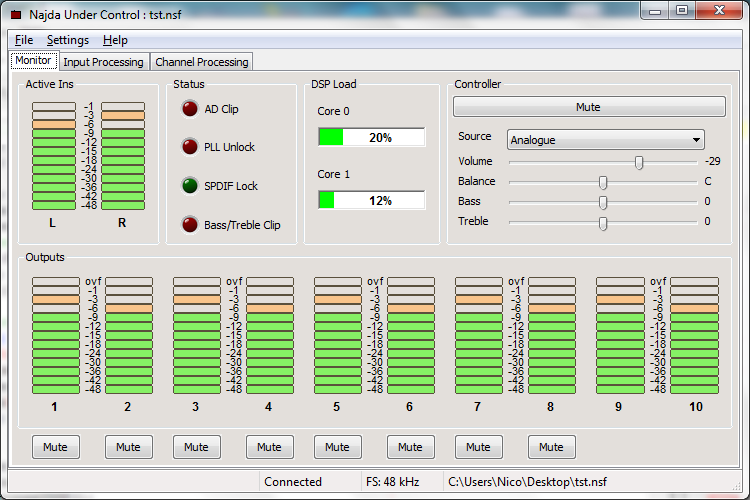Click the PLL Unlock status LED
Viewport: 750px width, 500px height.
coord(190,146)
